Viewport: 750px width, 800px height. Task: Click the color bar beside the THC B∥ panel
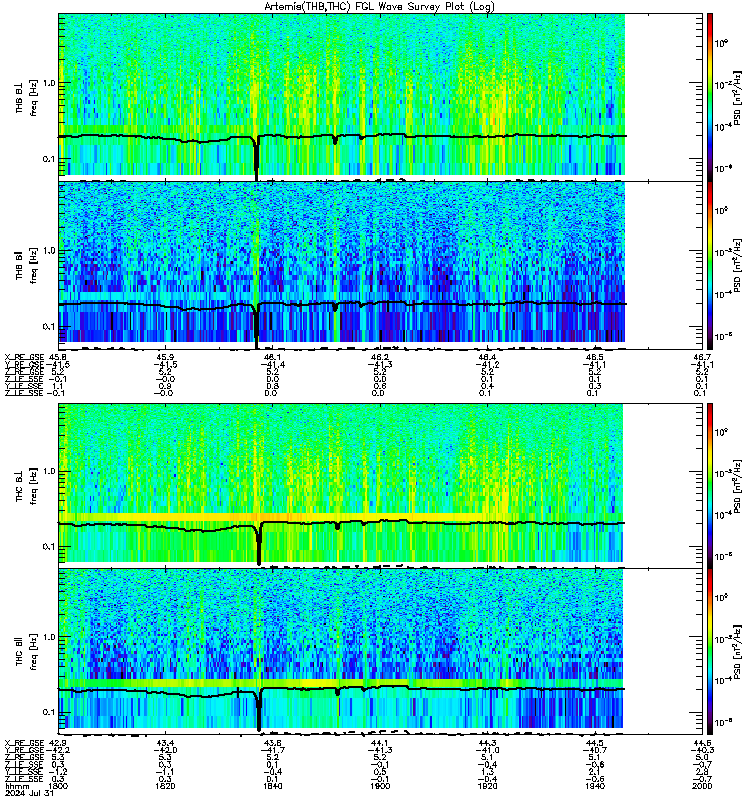(710, 652)
